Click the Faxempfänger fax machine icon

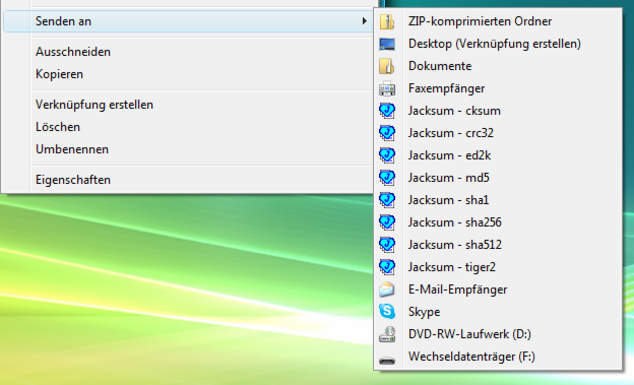pos(387,89)
